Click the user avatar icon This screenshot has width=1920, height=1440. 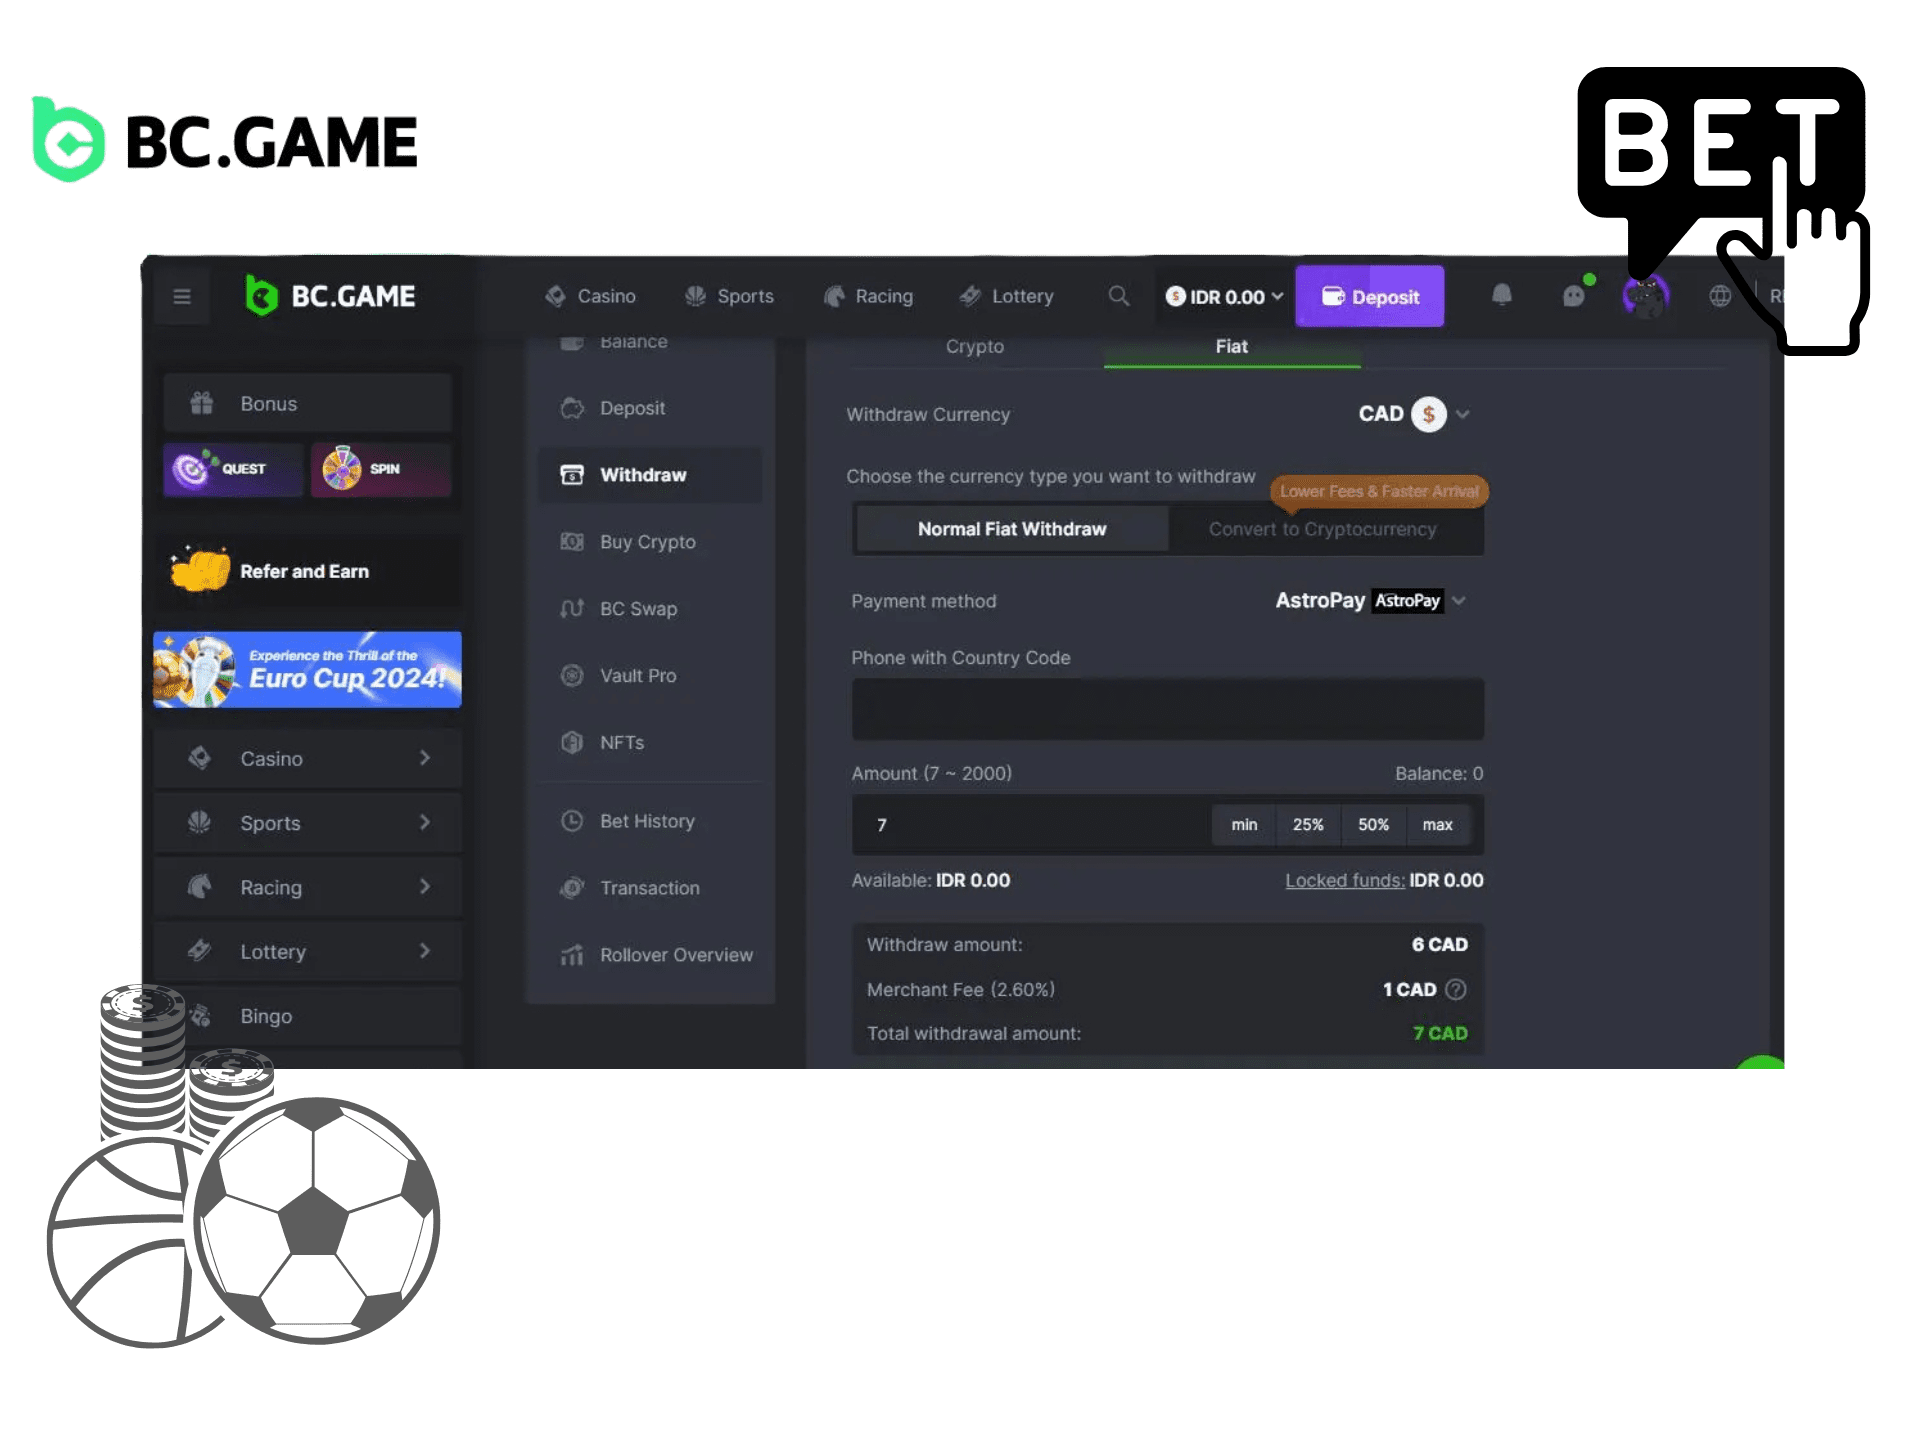[x=1645, y=296]
